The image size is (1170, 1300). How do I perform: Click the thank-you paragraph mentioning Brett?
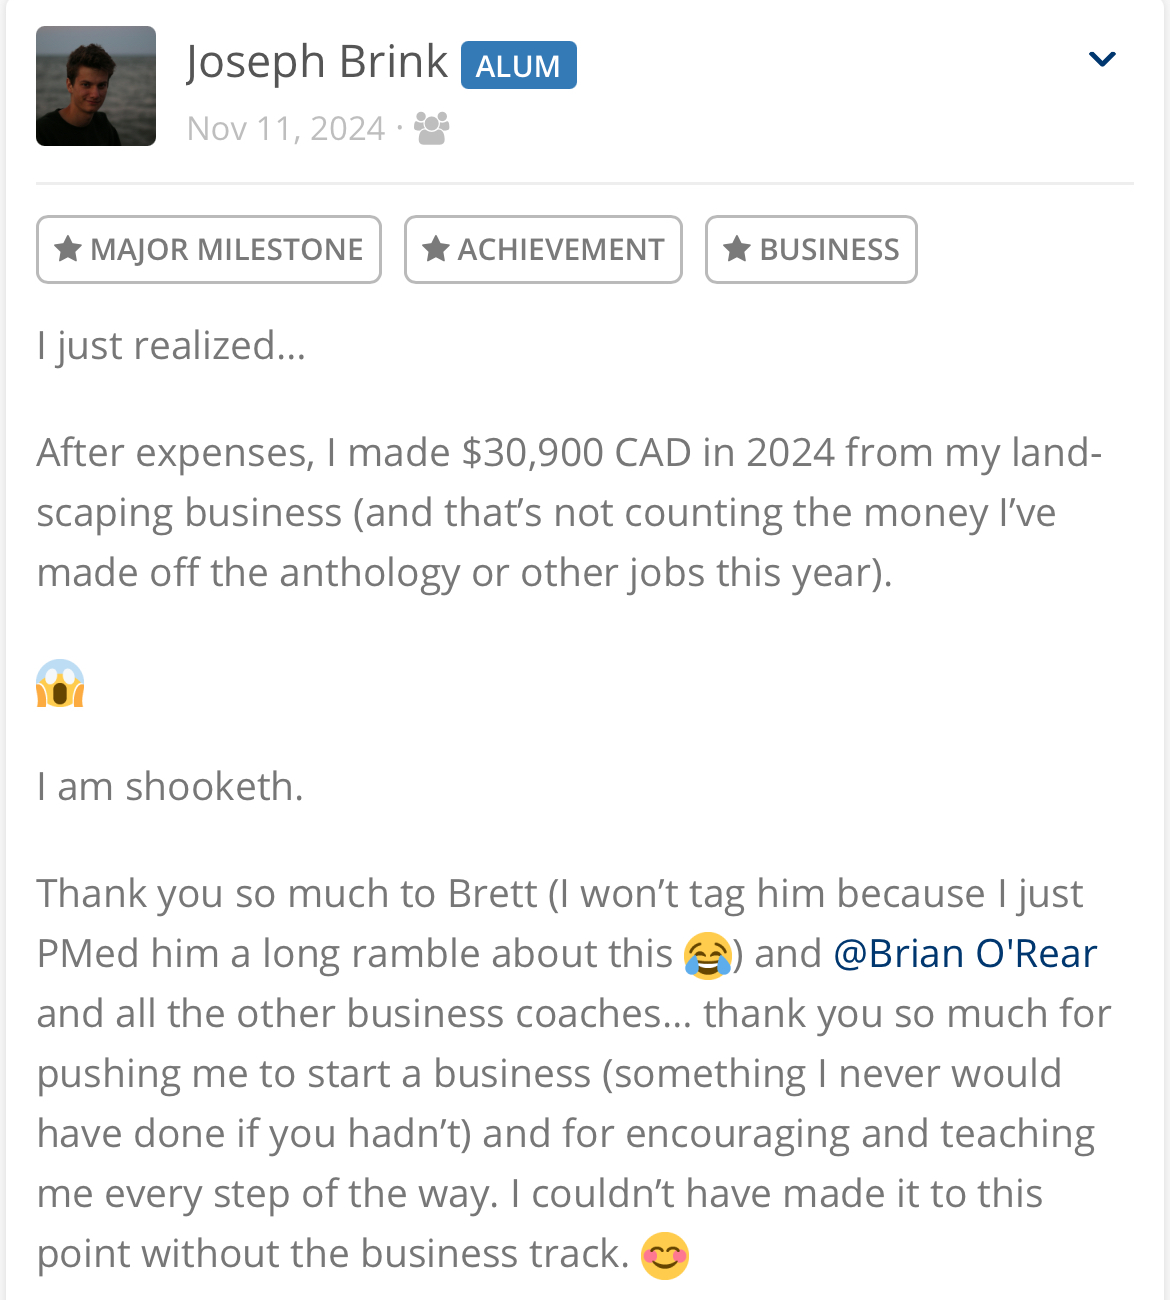click(x=575, y=1073)
